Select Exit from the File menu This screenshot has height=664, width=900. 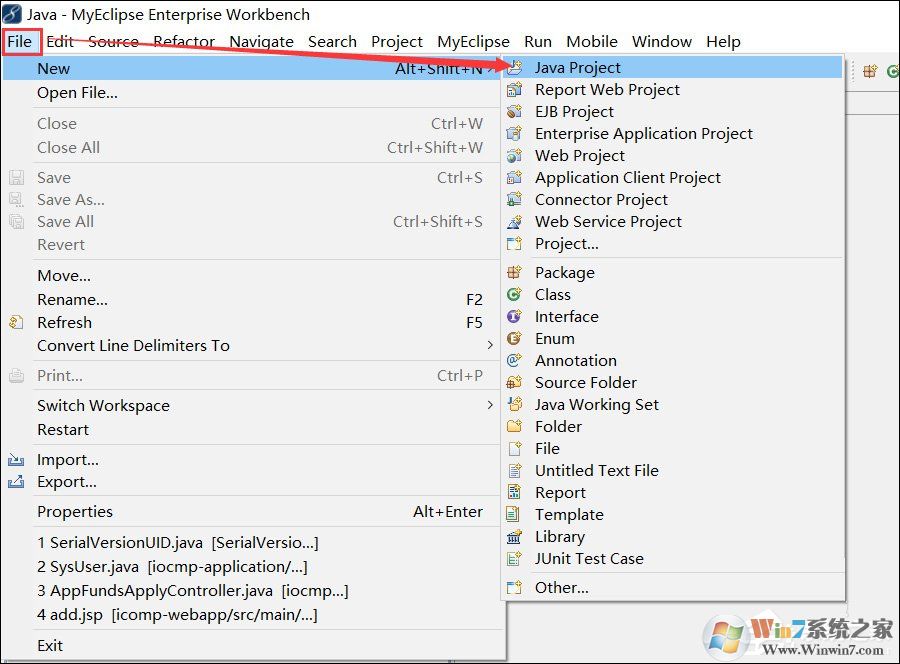[x=50, y=645]
